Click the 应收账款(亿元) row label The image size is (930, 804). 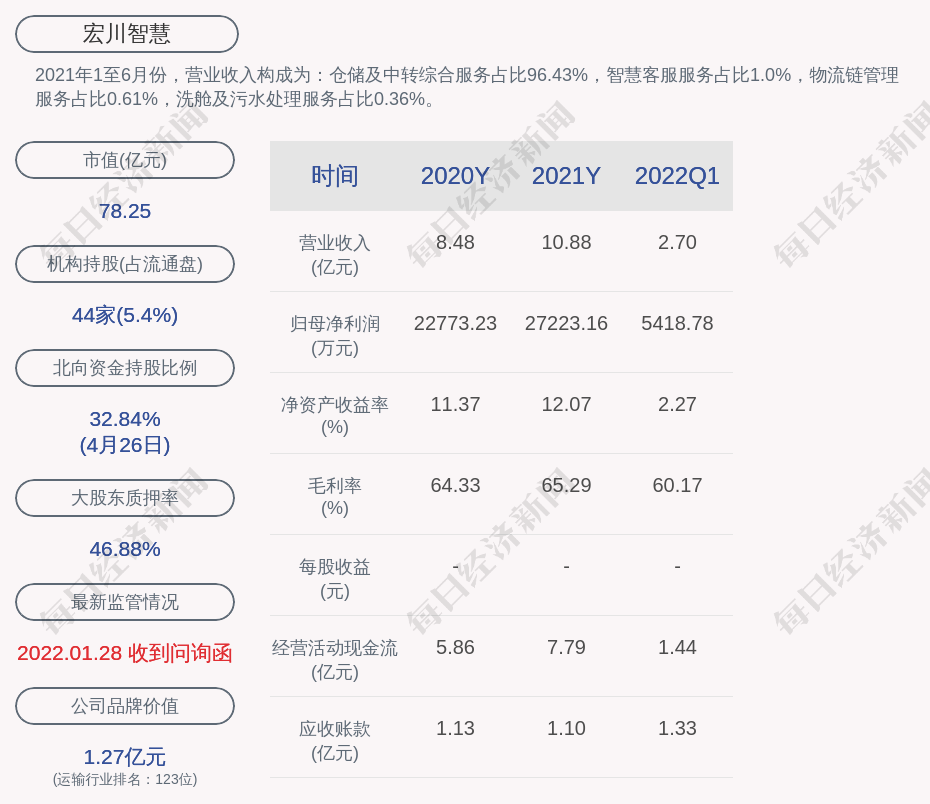coord(335,741)
